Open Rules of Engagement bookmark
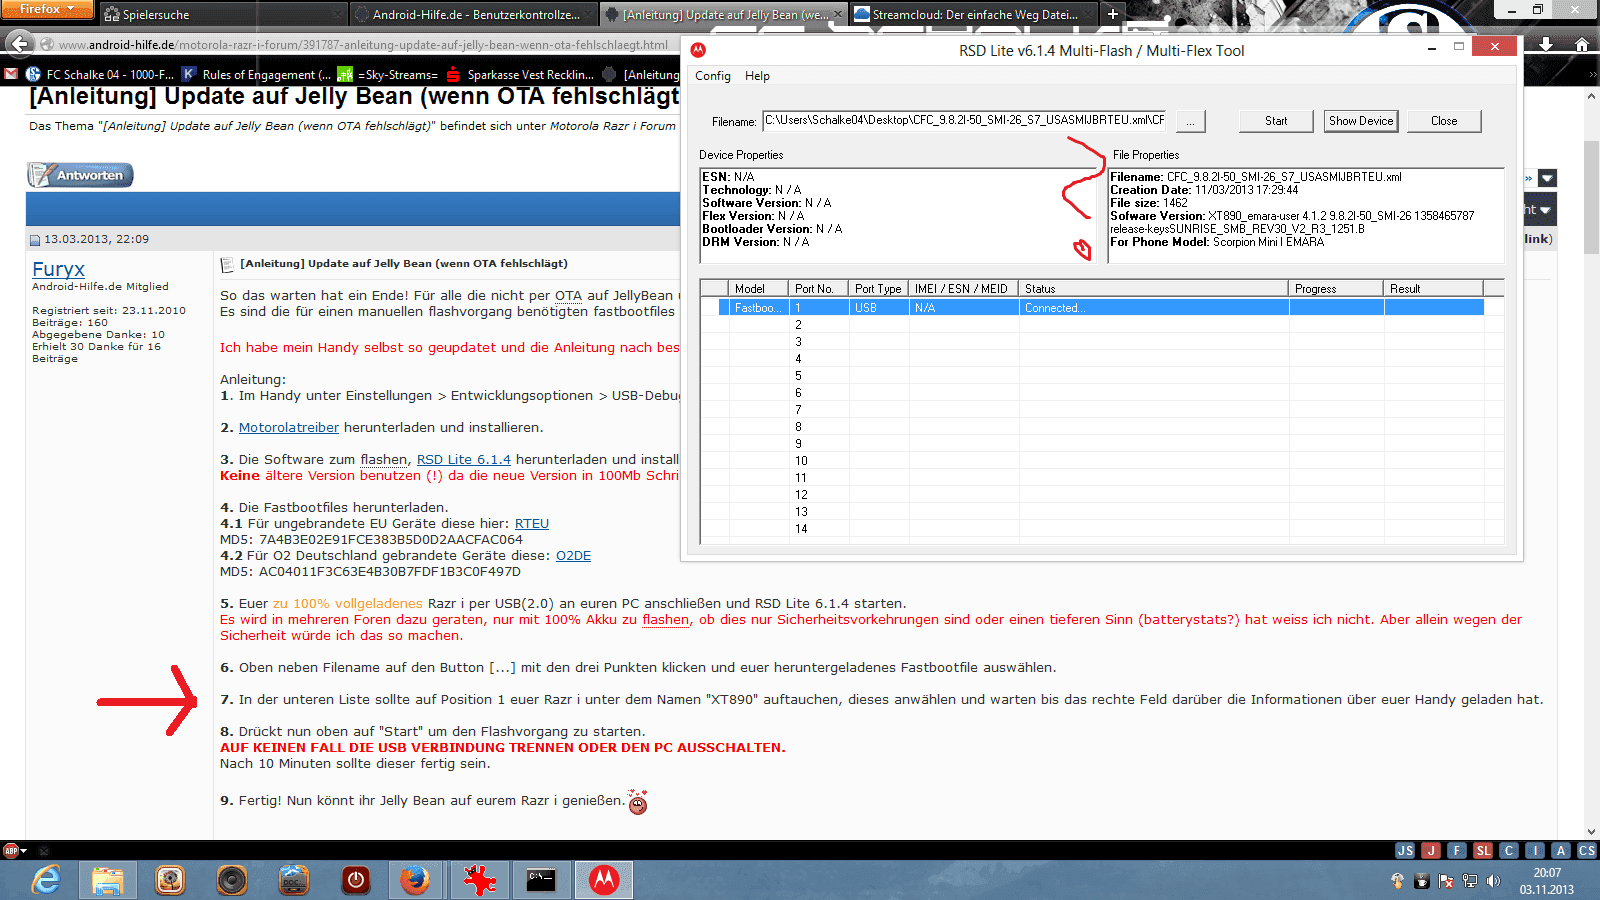Screen dimensions: 1600x900 pyautogui.click(x=256, y=74)
